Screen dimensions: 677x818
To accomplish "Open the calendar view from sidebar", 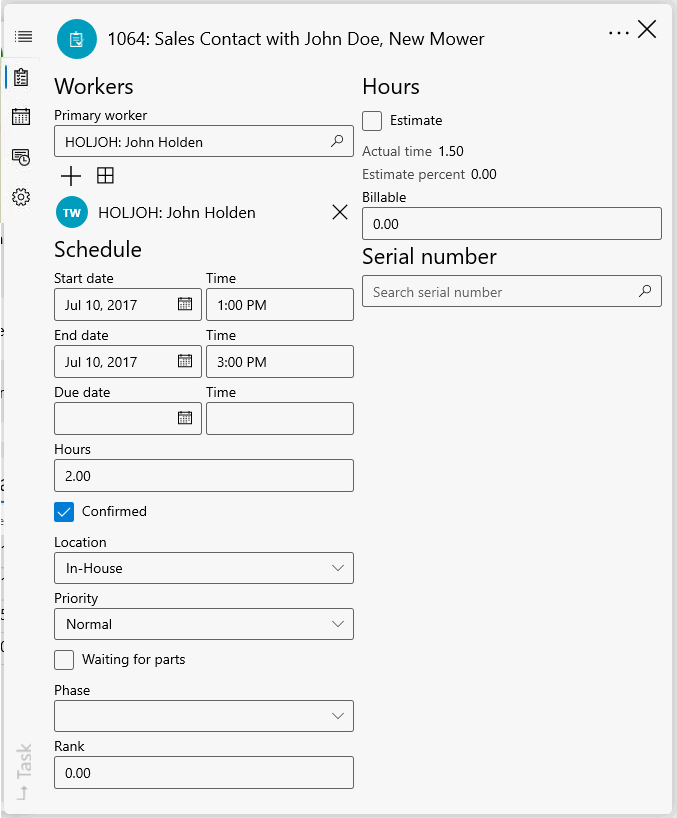I will (21, 117).
